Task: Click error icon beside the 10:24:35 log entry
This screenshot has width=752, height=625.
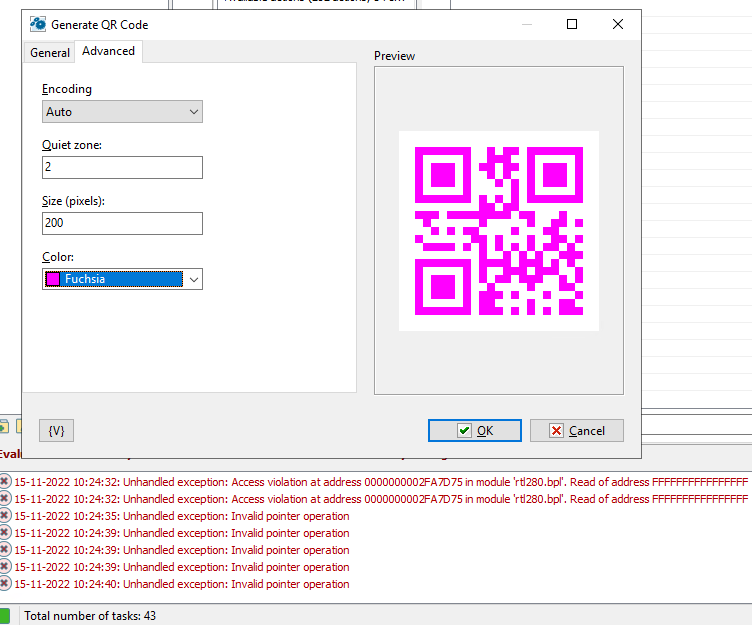Action: (4, 516)
